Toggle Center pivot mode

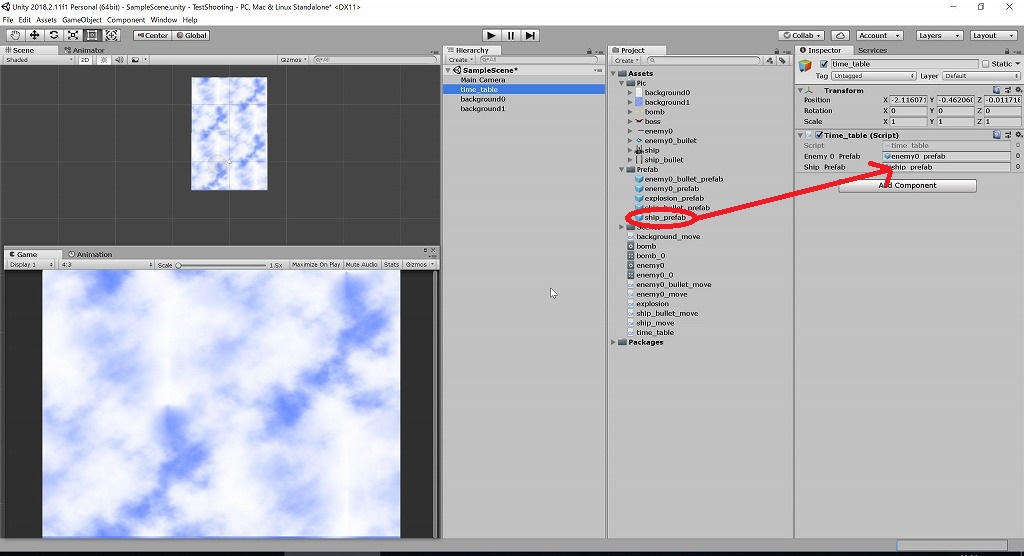(x=152, y=35)
